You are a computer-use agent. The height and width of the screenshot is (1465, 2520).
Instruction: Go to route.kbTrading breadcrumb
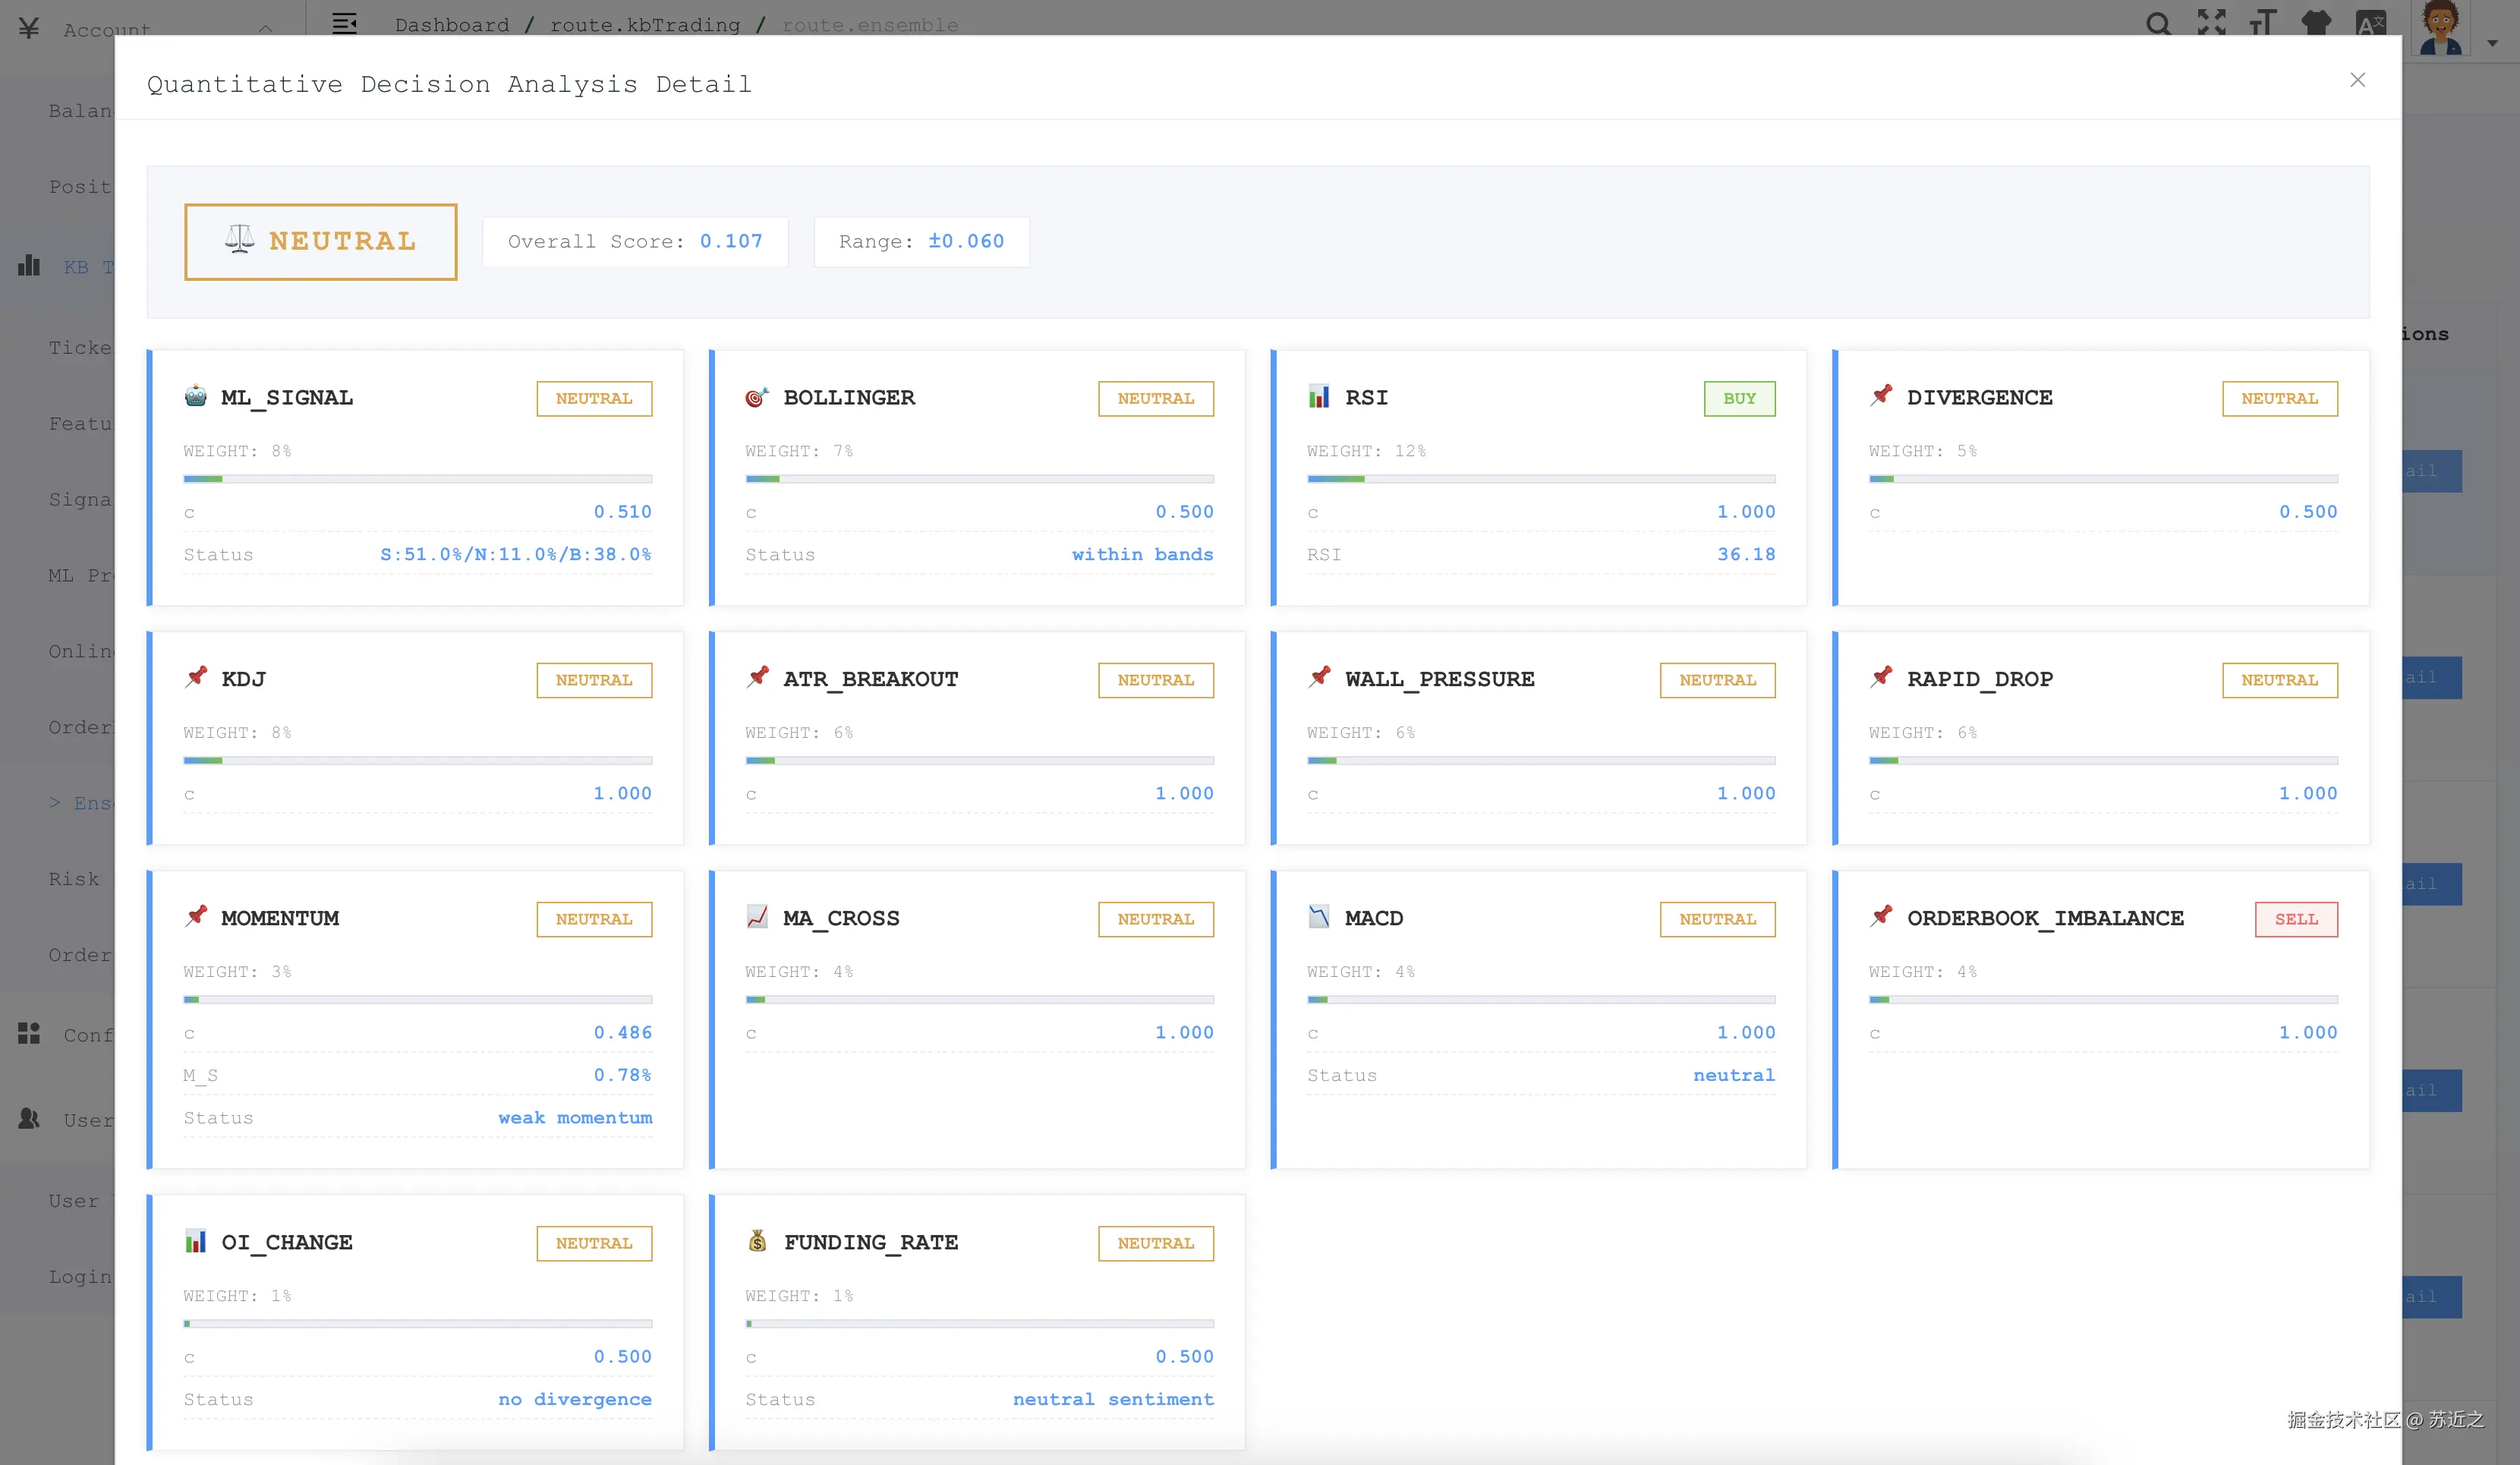click(x=645, y=25)
